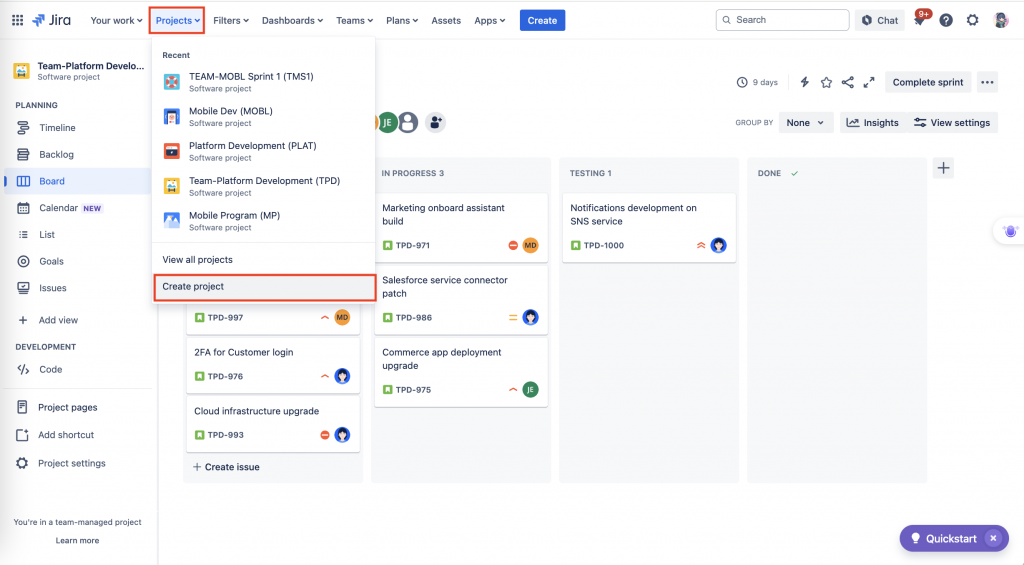This screenshot has width=1024, height=565.
Task: Click the share board icon
Action: pos(847,82)
